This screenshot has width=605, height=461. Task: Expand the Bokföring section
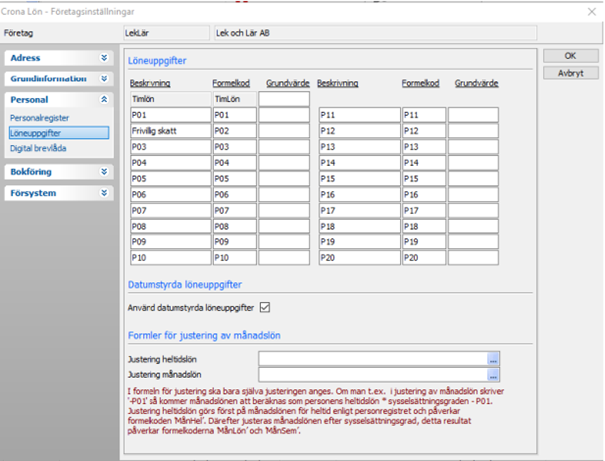104,172
